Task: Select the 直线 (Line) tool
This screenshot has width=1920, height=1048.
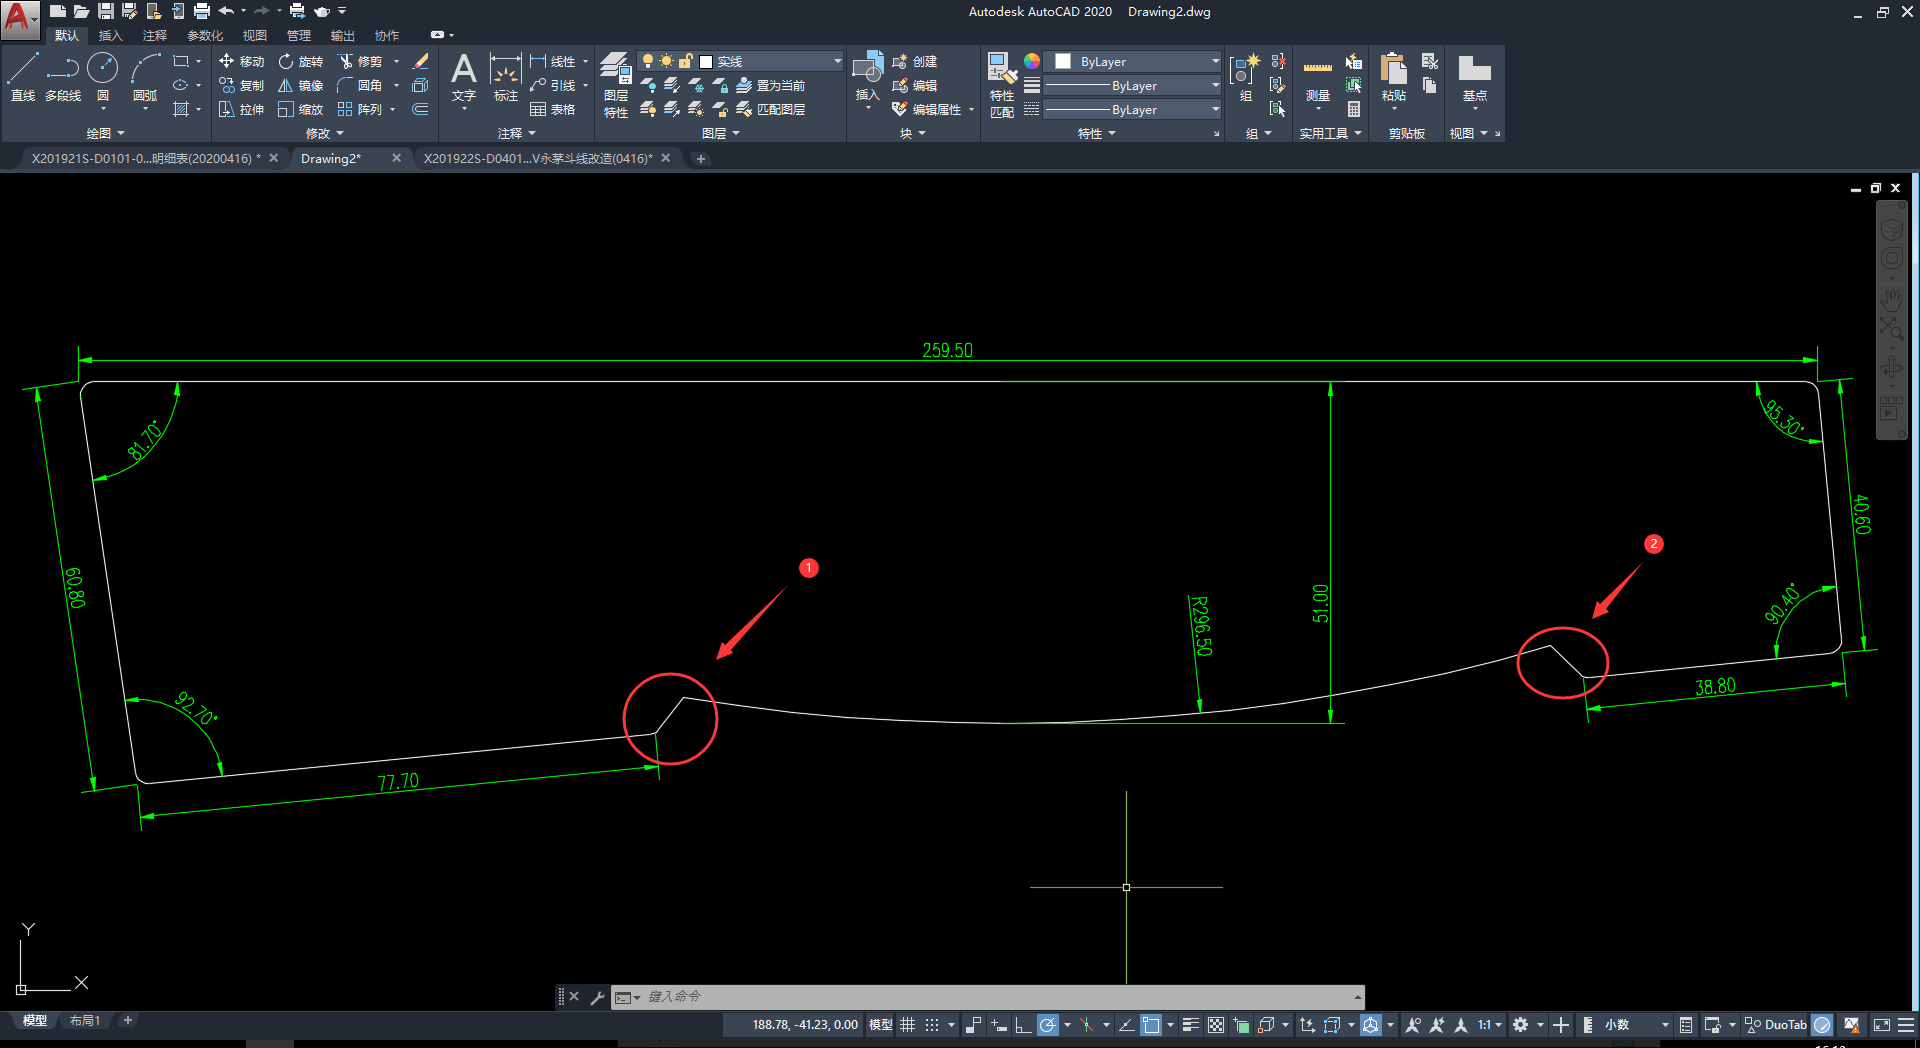Action: 22,77
